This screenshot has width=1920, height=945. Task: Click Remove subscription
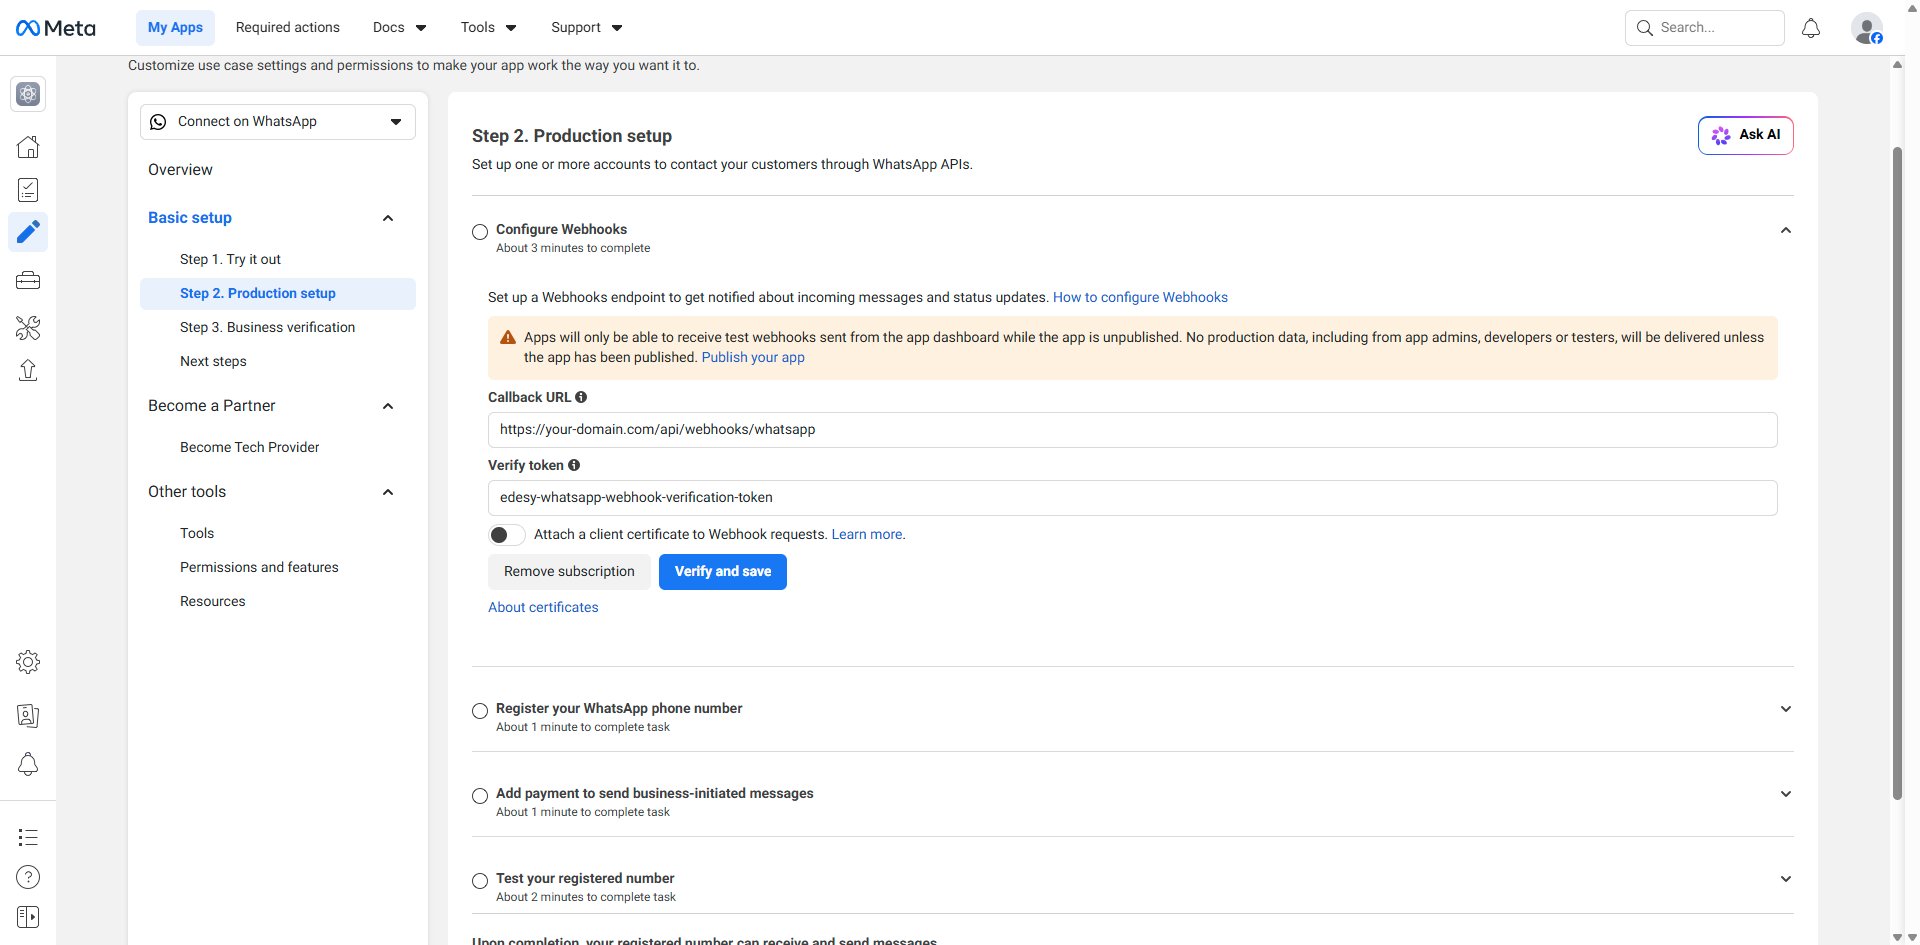click(x=569, y=572)
